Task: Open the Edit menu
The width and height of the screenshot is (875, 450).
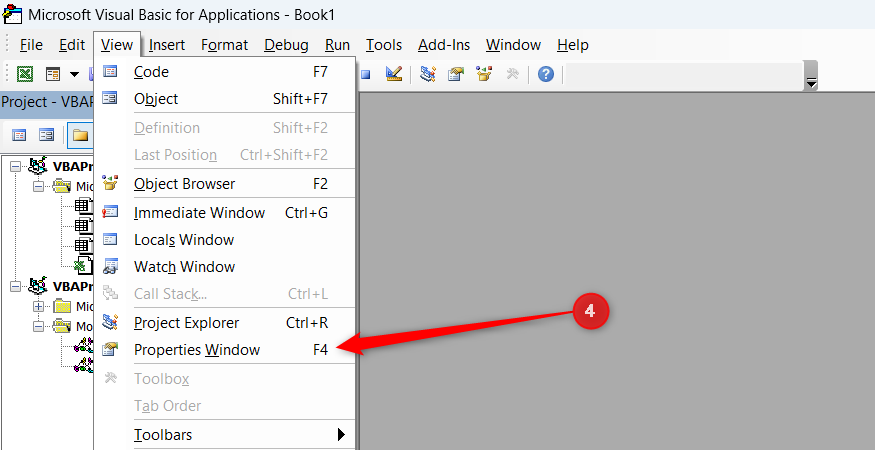Action: [x=72, y=45]
